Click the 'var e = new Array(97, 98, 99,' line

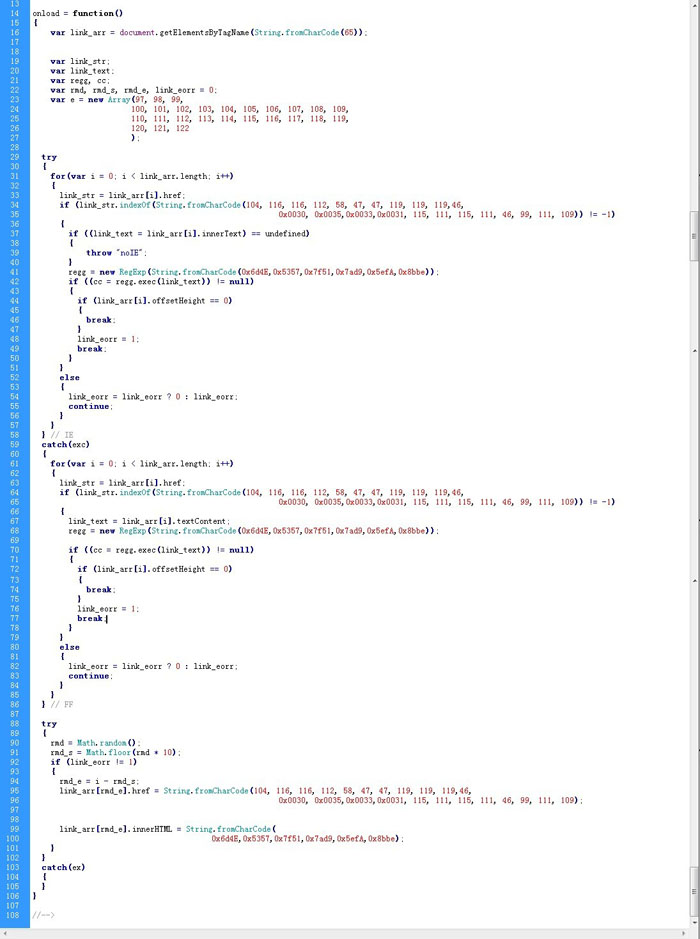coord(117,99)
